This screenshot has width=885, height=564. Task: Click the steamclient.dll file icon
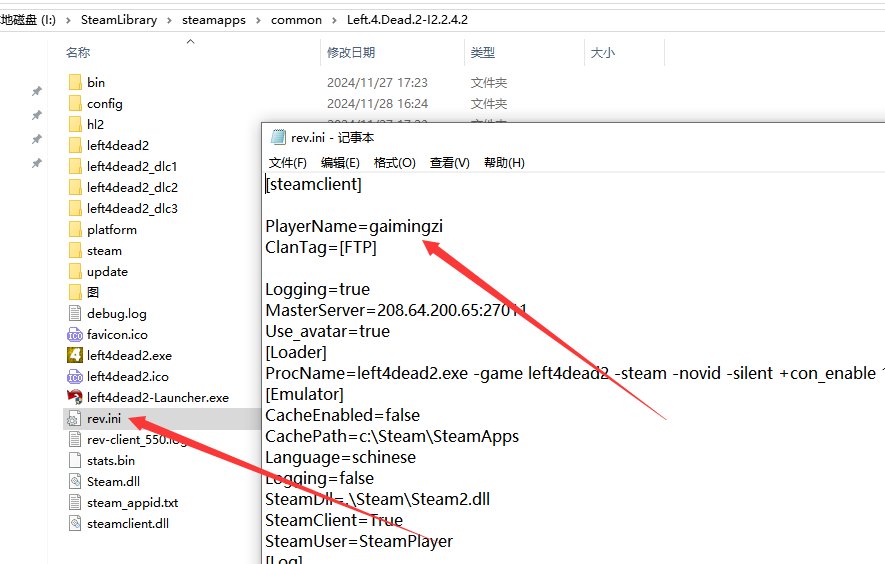(x=74, y=523)
